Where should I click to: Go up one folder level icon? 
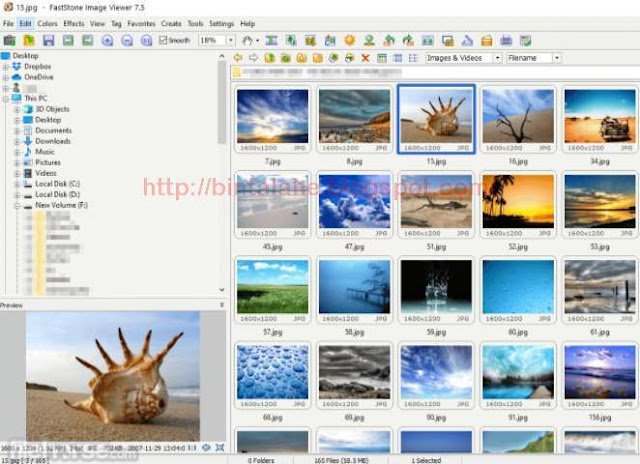tap(269, 58)
